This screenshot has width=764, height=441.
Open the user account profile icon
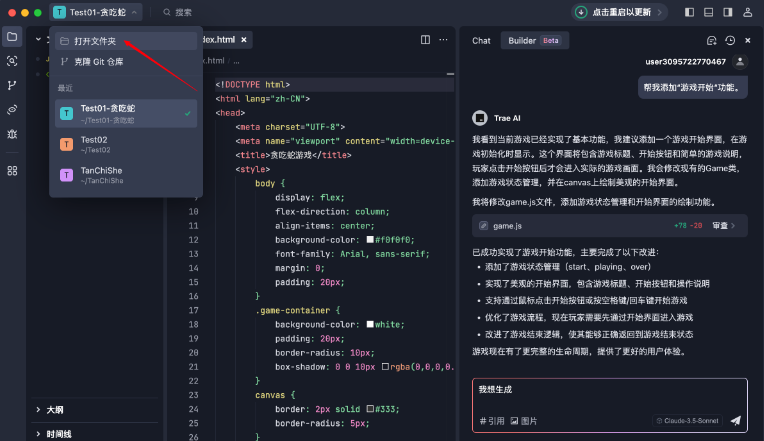[x=748, y=12]
